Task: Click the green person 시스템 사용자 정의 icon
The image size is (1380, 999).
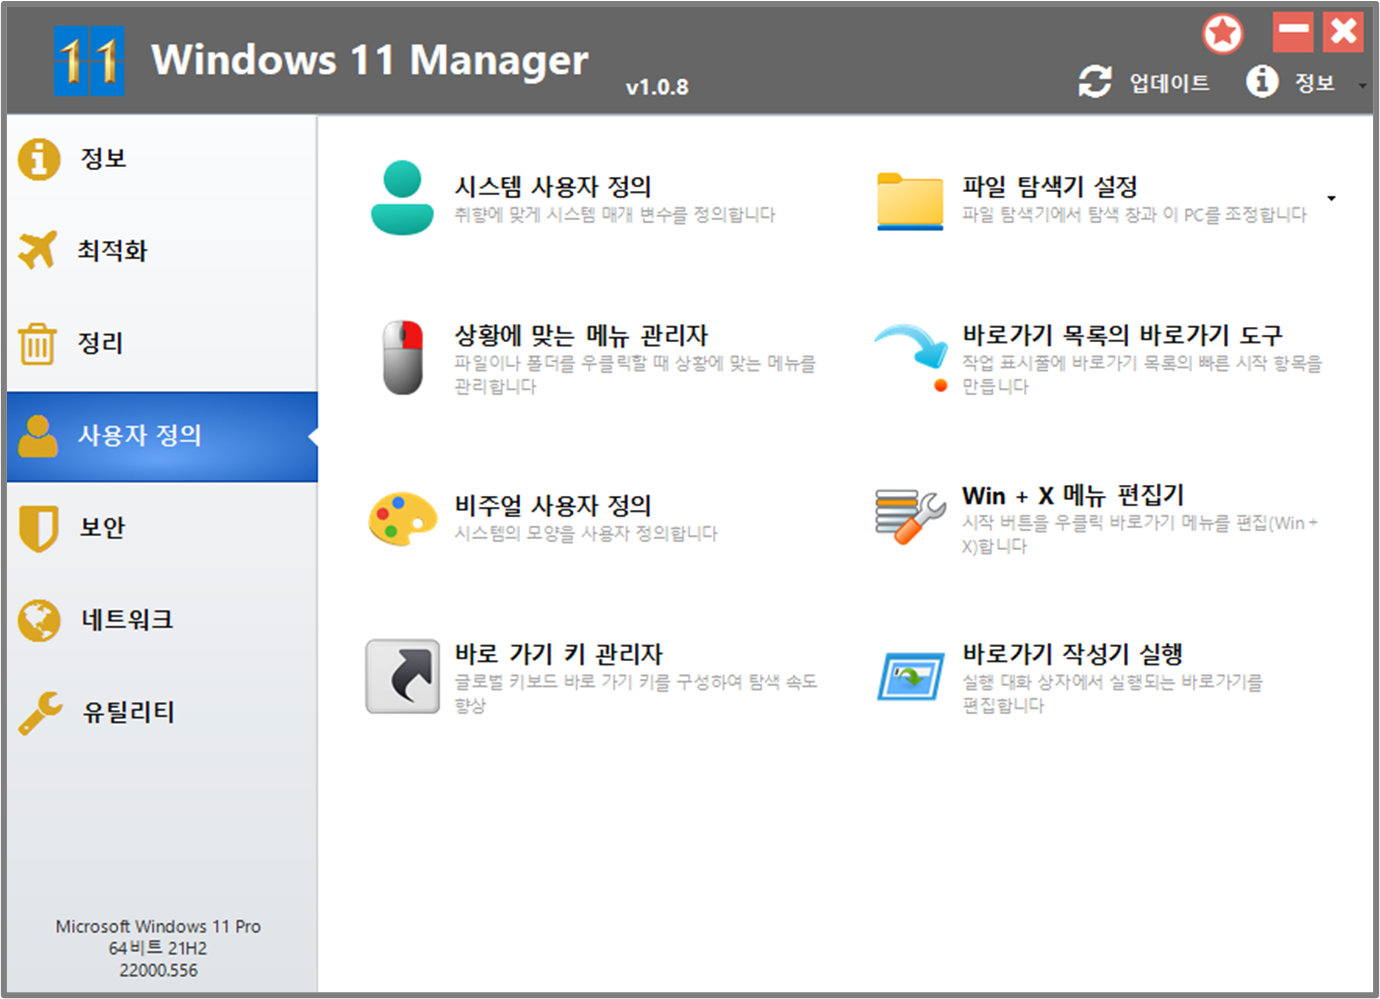Action: pos(402,198)
